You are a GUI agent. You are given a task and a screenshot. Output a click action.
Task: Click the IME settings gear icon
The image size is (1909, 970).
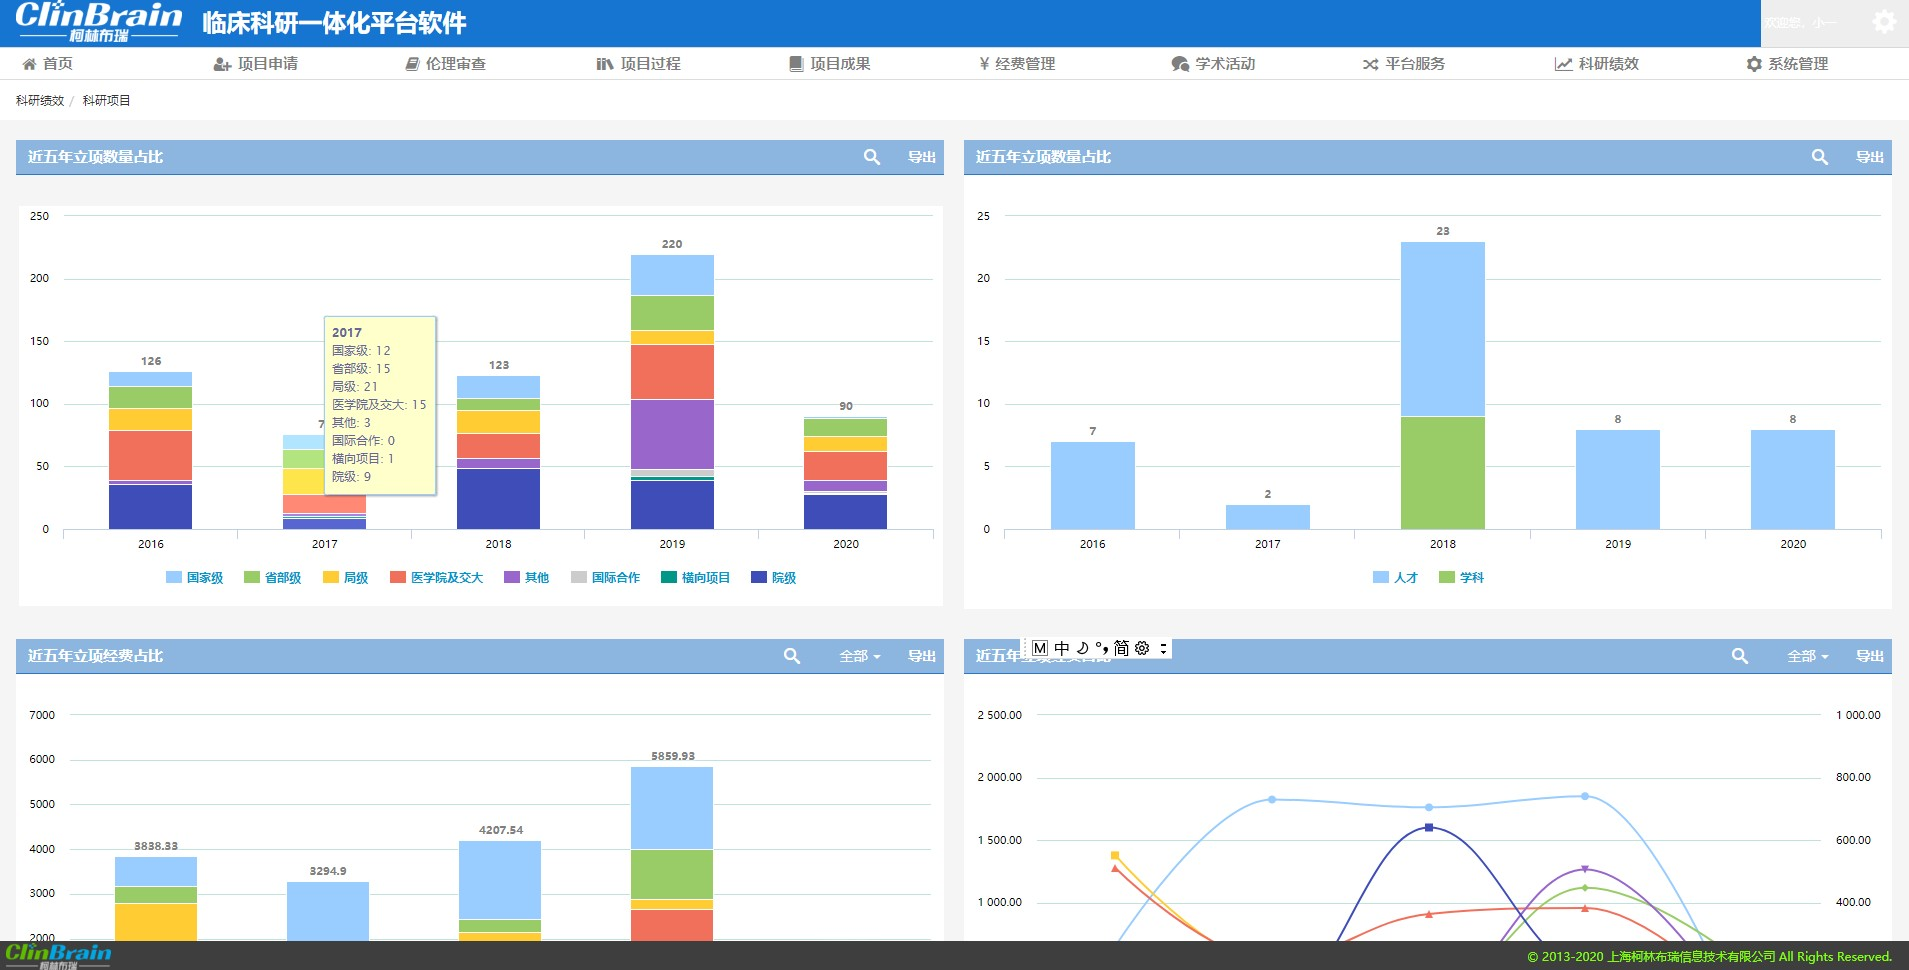point(1142,648)
